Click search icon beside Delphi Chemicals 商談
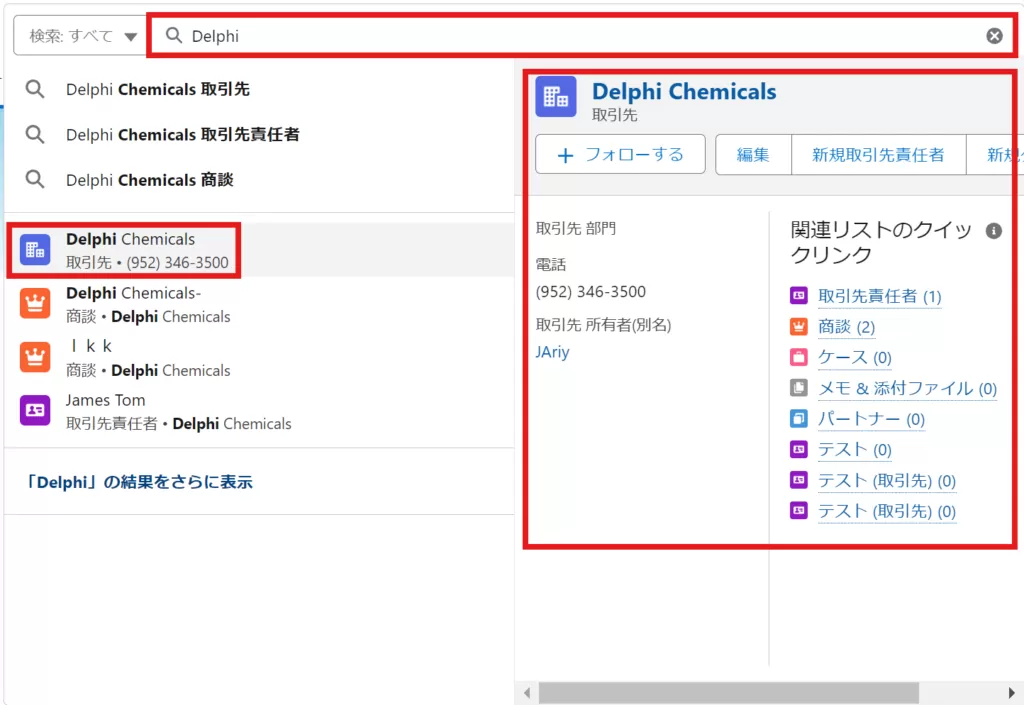This screenshot has height=705, width=1024. [35, 180]
